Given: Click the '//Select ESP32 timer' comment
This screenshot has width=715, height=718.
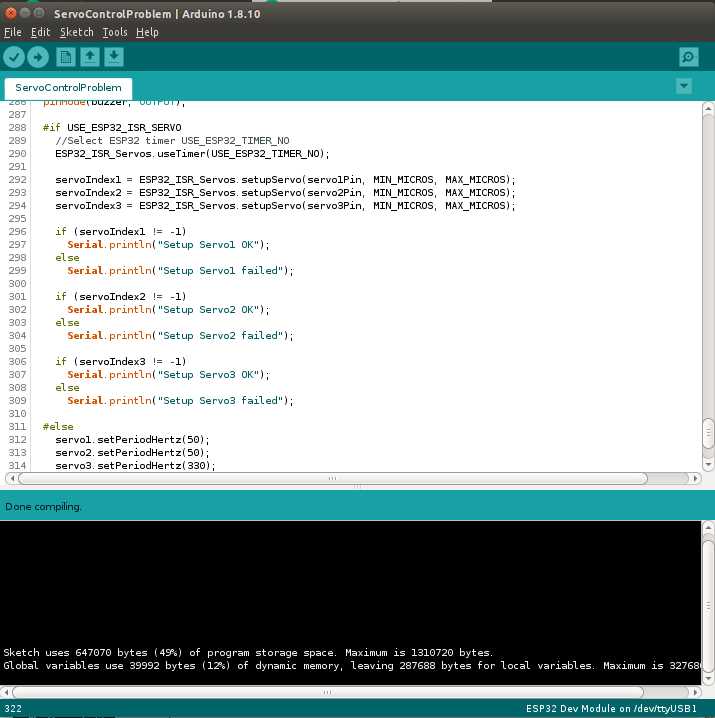Looking at the screenshot, I should 172,141.
